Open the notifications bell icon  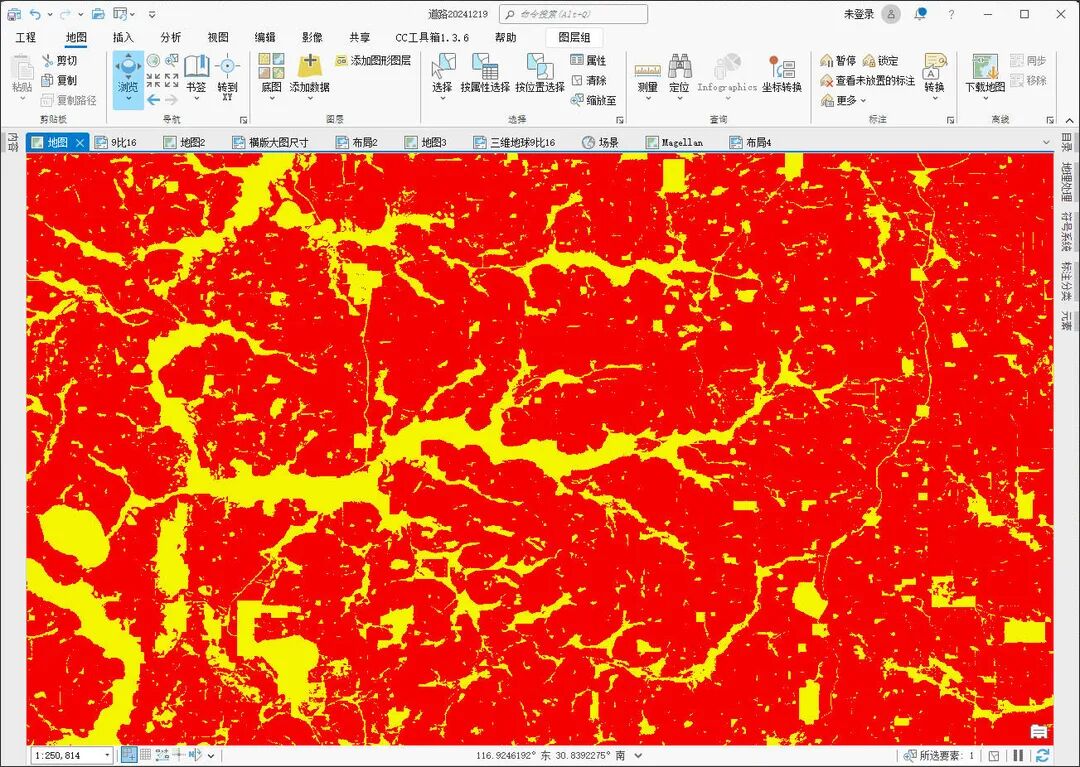tap(920, 14)
